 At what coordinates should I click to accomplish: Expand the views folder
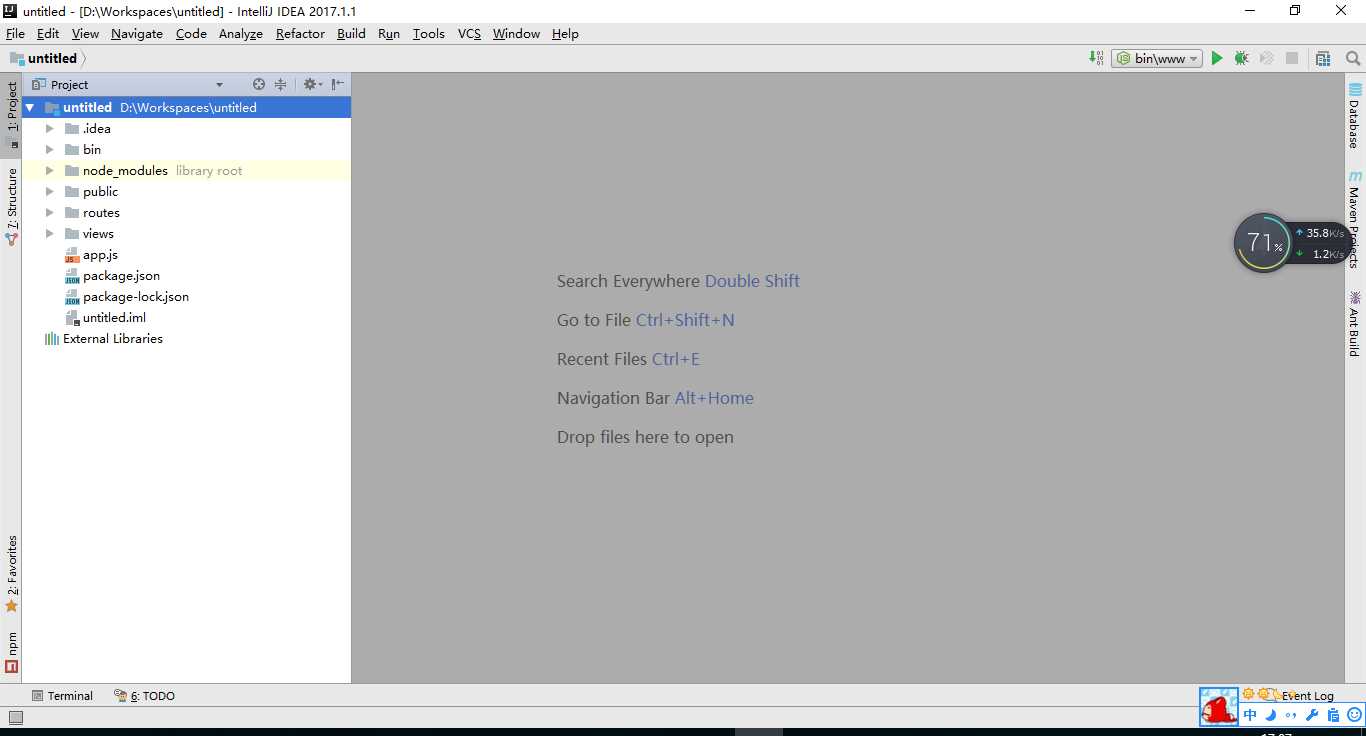pos(50,234)
